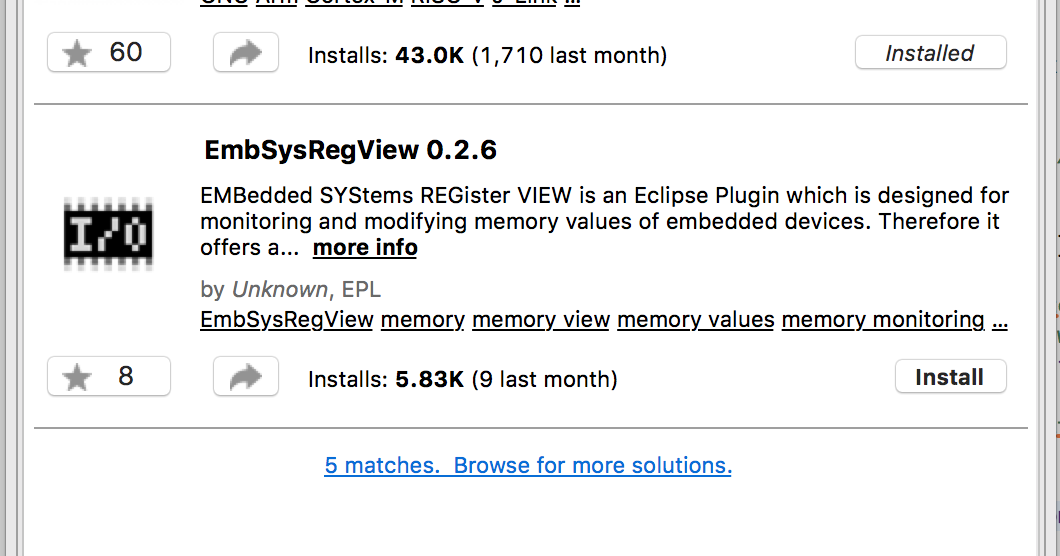The image size is (1060, 556).
Task: Select the memory tag
Action: click(x=423, y=319)
